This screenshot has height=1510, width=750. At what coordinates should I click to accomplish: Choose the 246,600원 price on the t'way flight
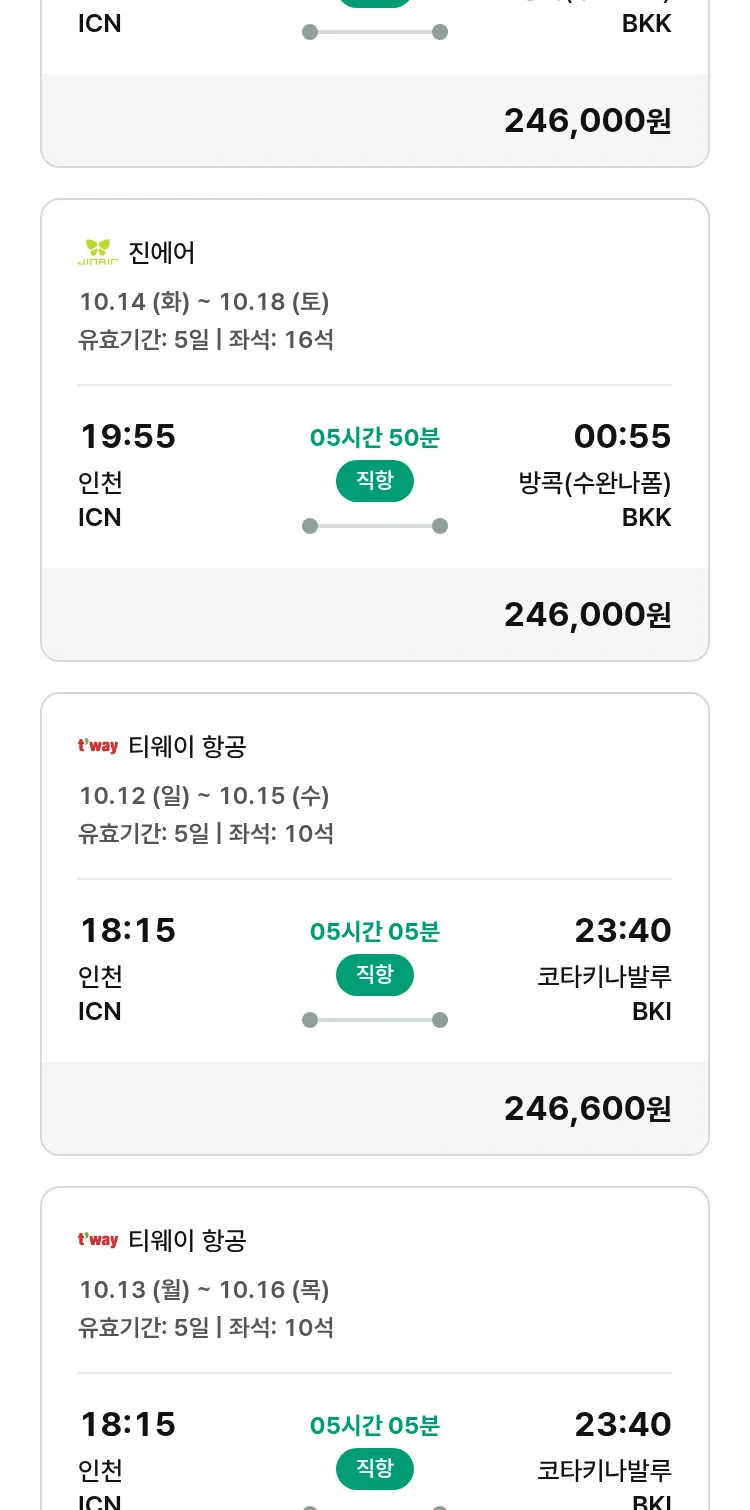coord(587,1108)
